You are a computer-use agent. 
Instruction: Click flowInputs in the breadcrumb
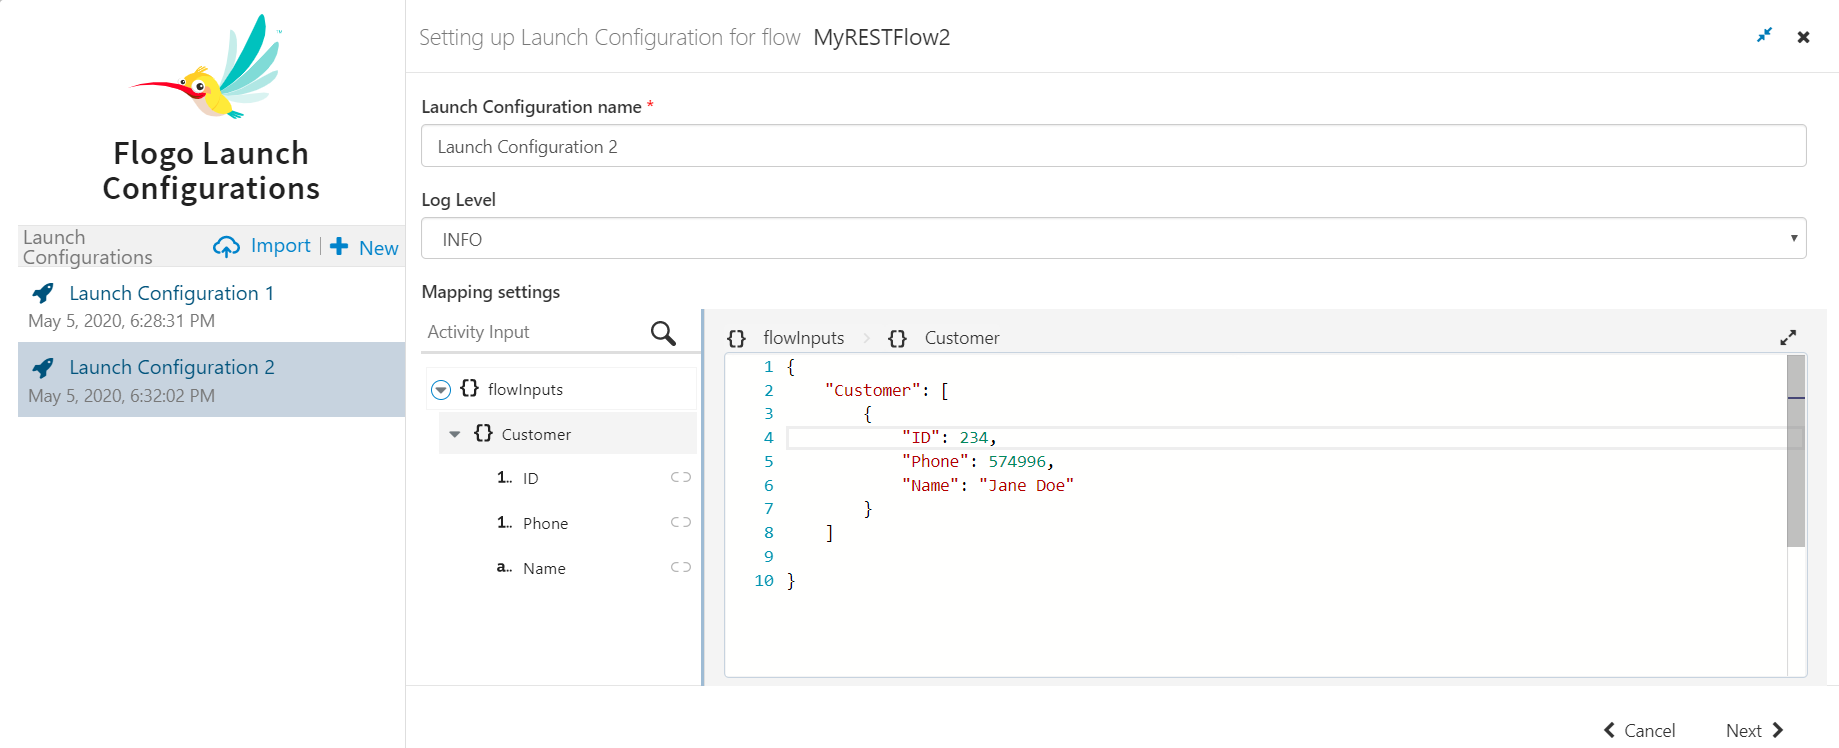coord(803,338)
